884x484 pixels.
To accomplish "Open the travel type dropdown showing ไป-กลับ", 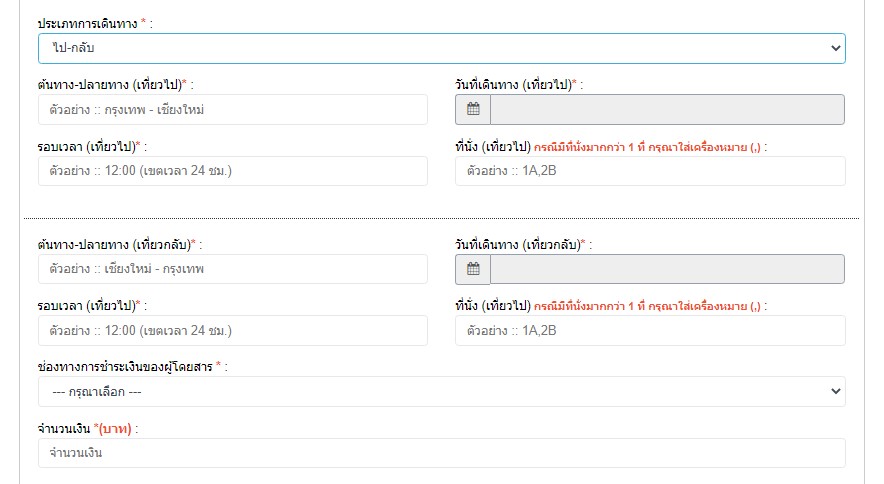I will coord(441,49).
